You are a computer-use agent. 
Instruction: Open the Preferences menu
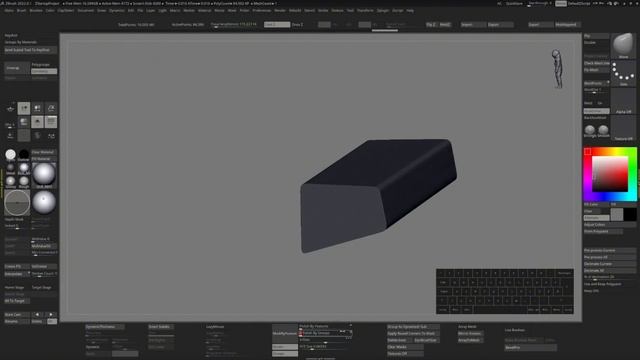click(x=262, y=11)
